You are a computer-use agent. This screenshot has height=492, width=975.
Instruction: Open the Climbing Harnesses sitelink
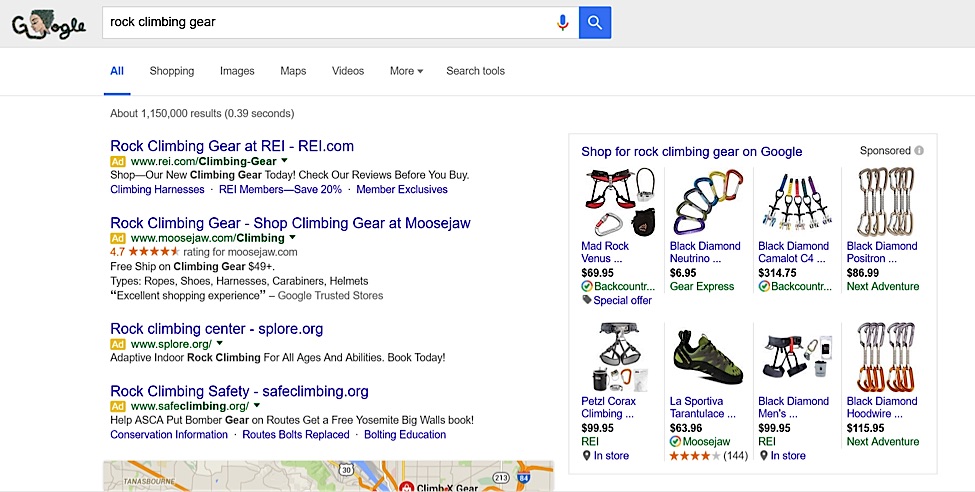point(157,189)
